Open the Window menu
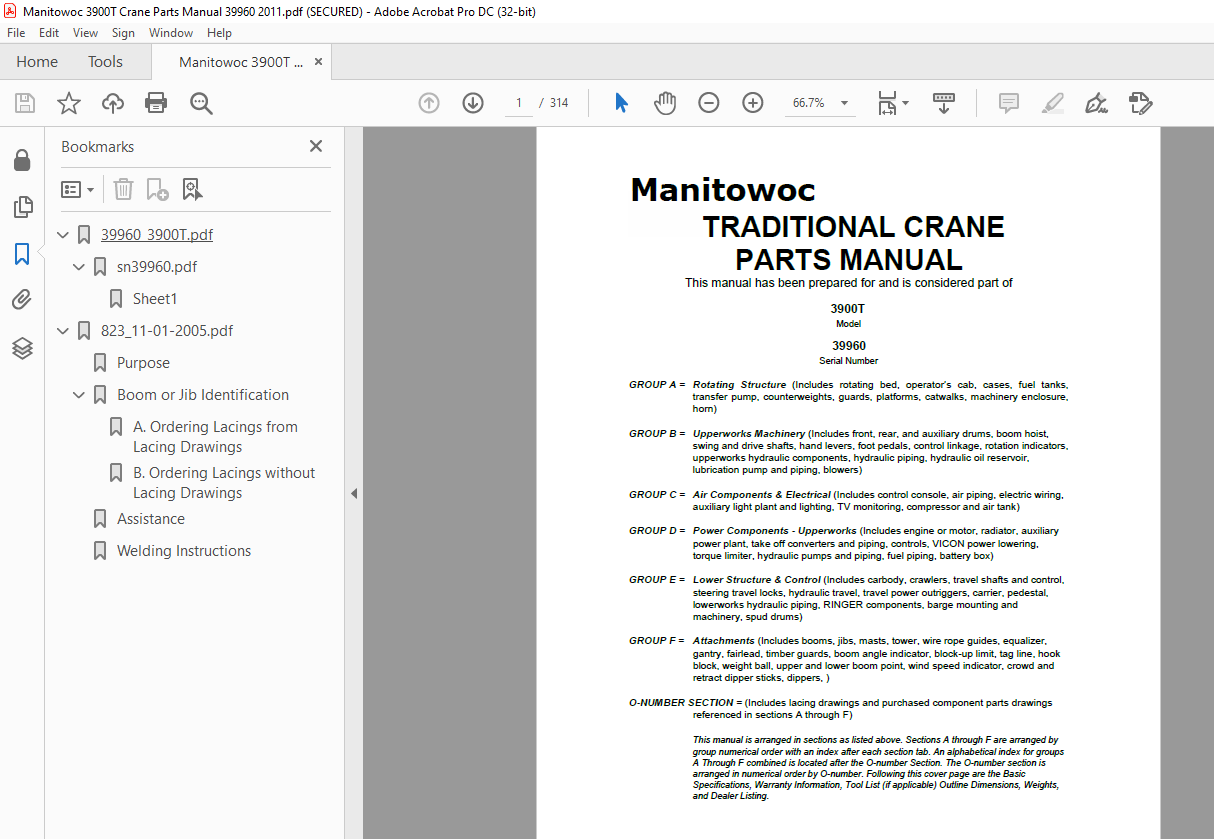The height and width of the screenshot is (839, 1214). point(171,33)
